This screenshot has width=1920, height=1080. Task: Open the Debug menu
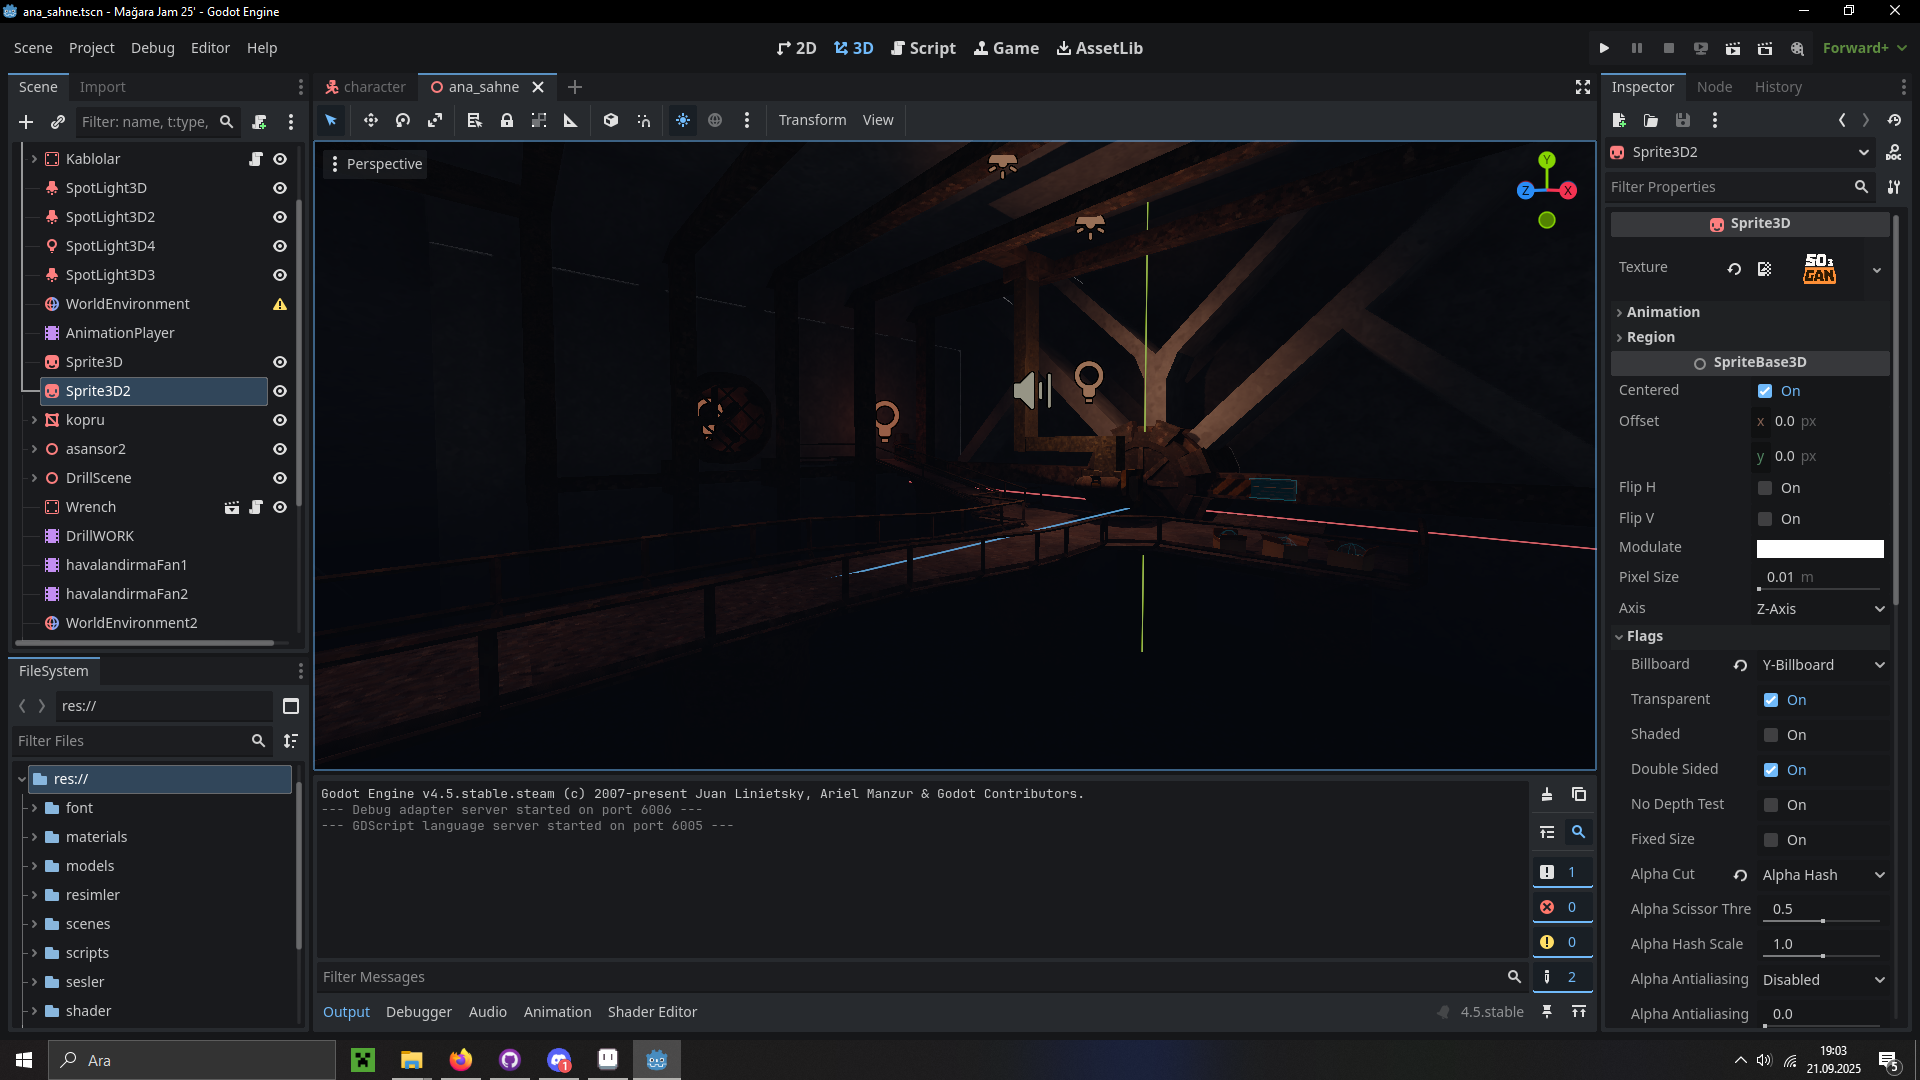tap(152, 48)
